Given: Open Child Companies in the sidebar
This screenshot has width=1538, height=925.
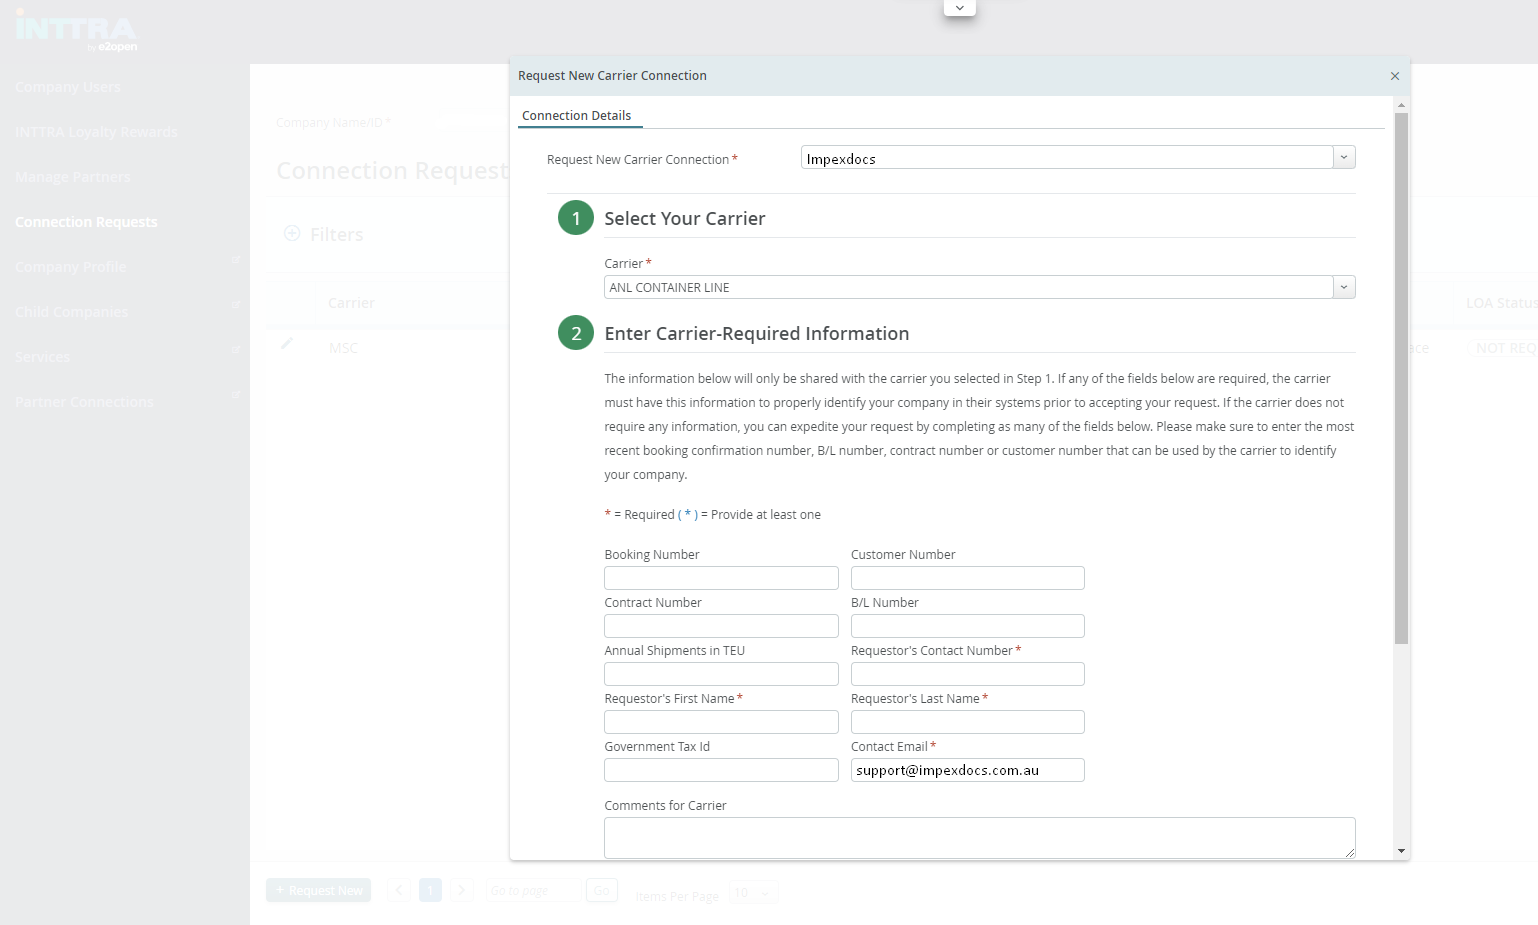Looking at the screenshot, I should pyautogui.click(x=72, y=312).
